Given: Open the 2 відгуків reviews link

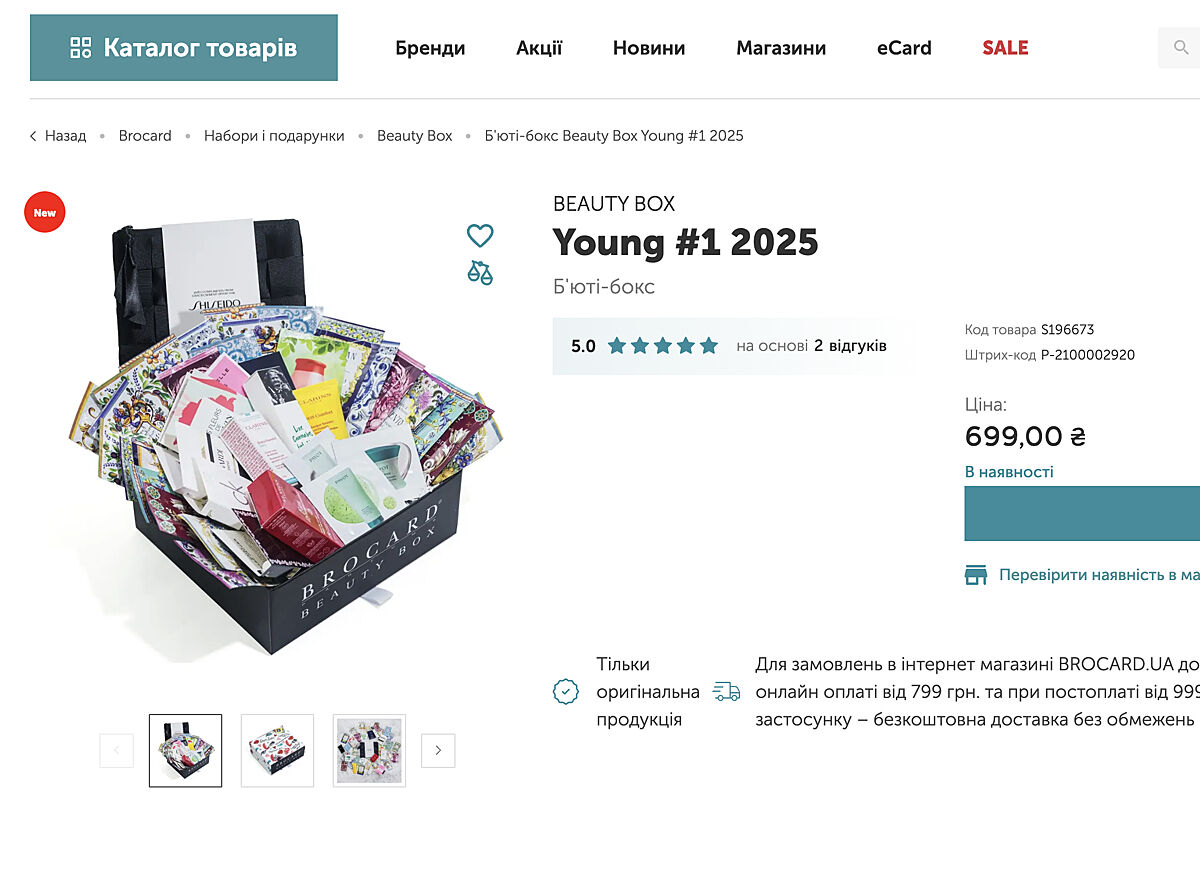Looking at the screenshot, I should pos(850,346).
